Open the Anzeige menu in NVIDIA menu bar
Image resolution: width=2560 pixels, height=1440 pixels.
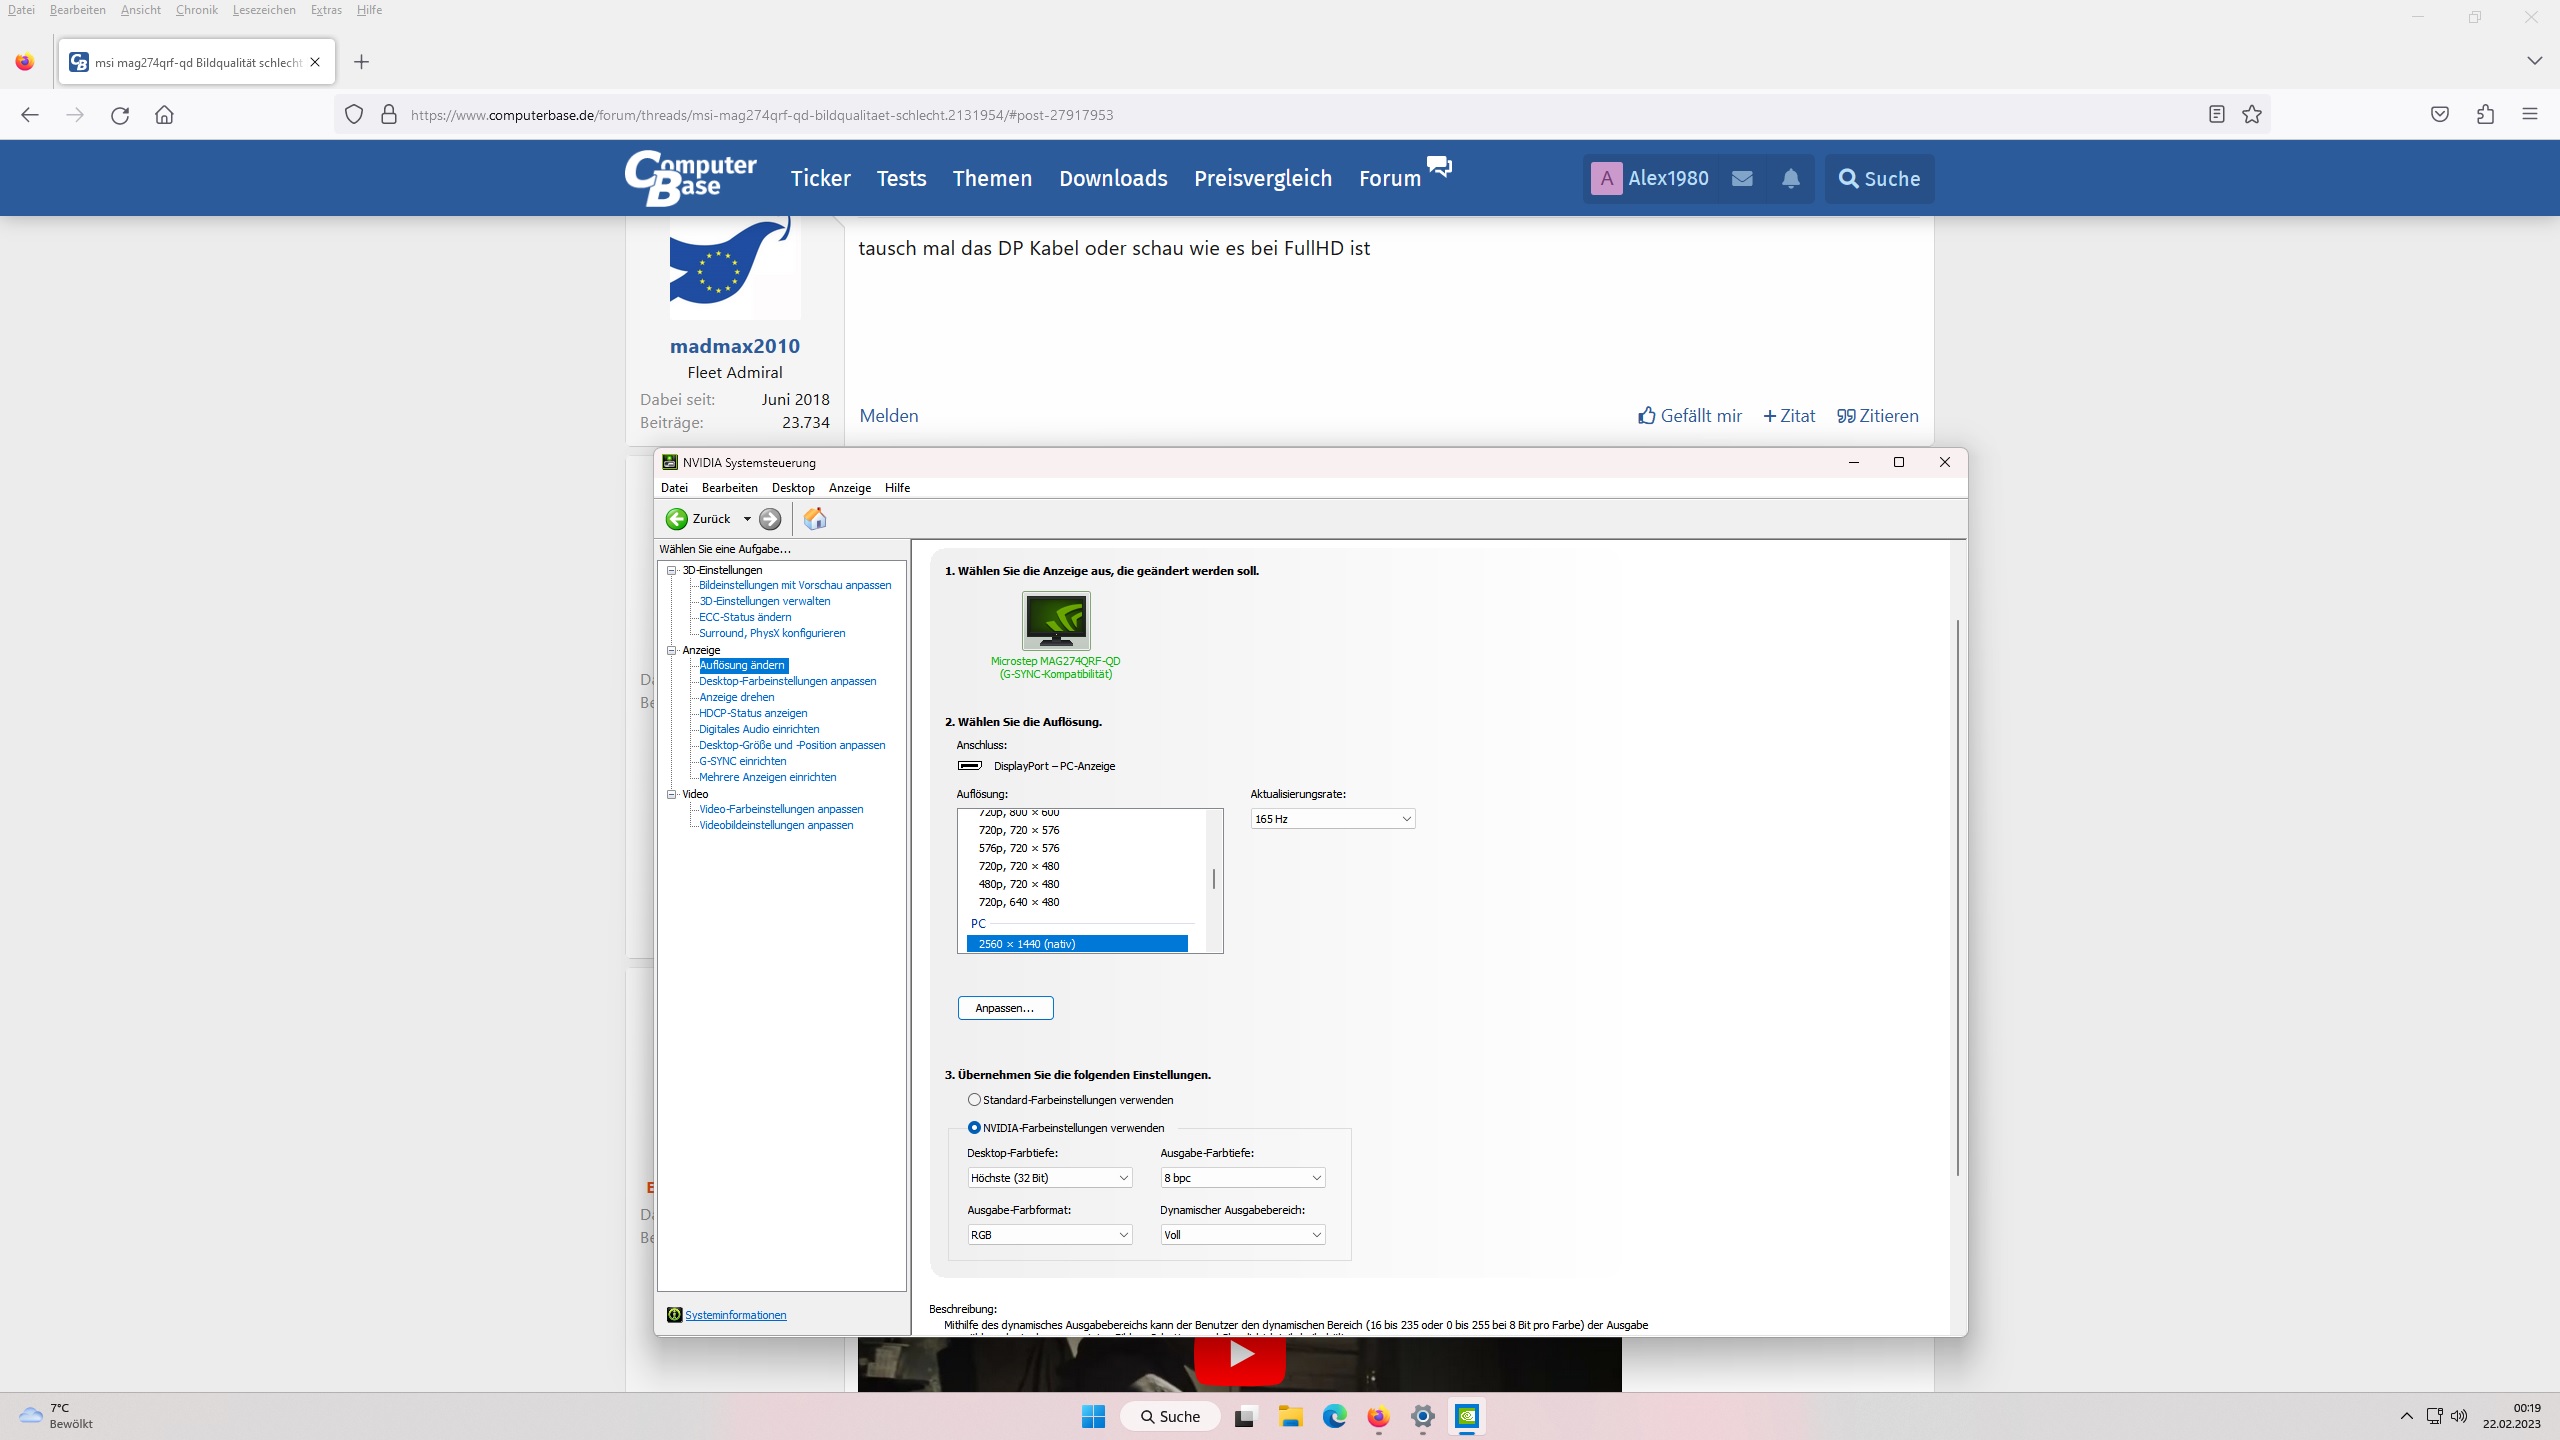tap(849, 488)
